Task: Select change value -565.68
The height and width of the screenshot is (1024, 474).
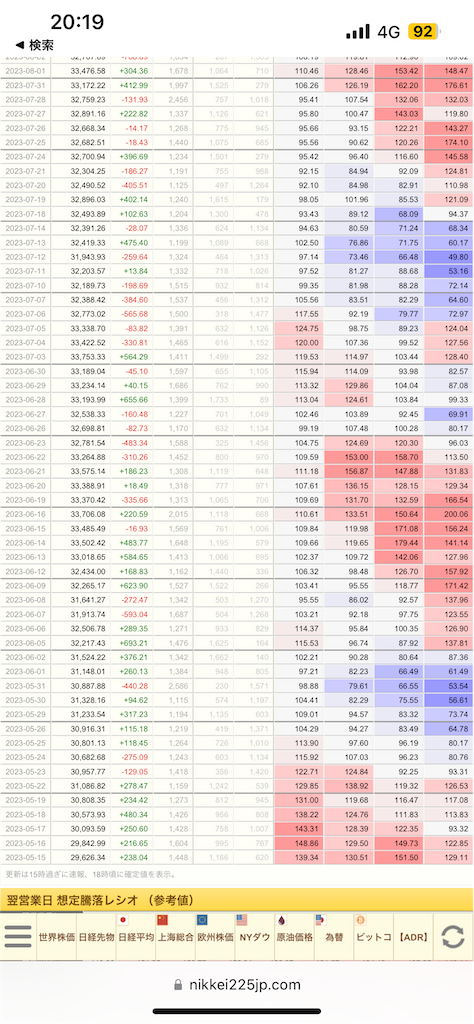Action: pos(134,313)
